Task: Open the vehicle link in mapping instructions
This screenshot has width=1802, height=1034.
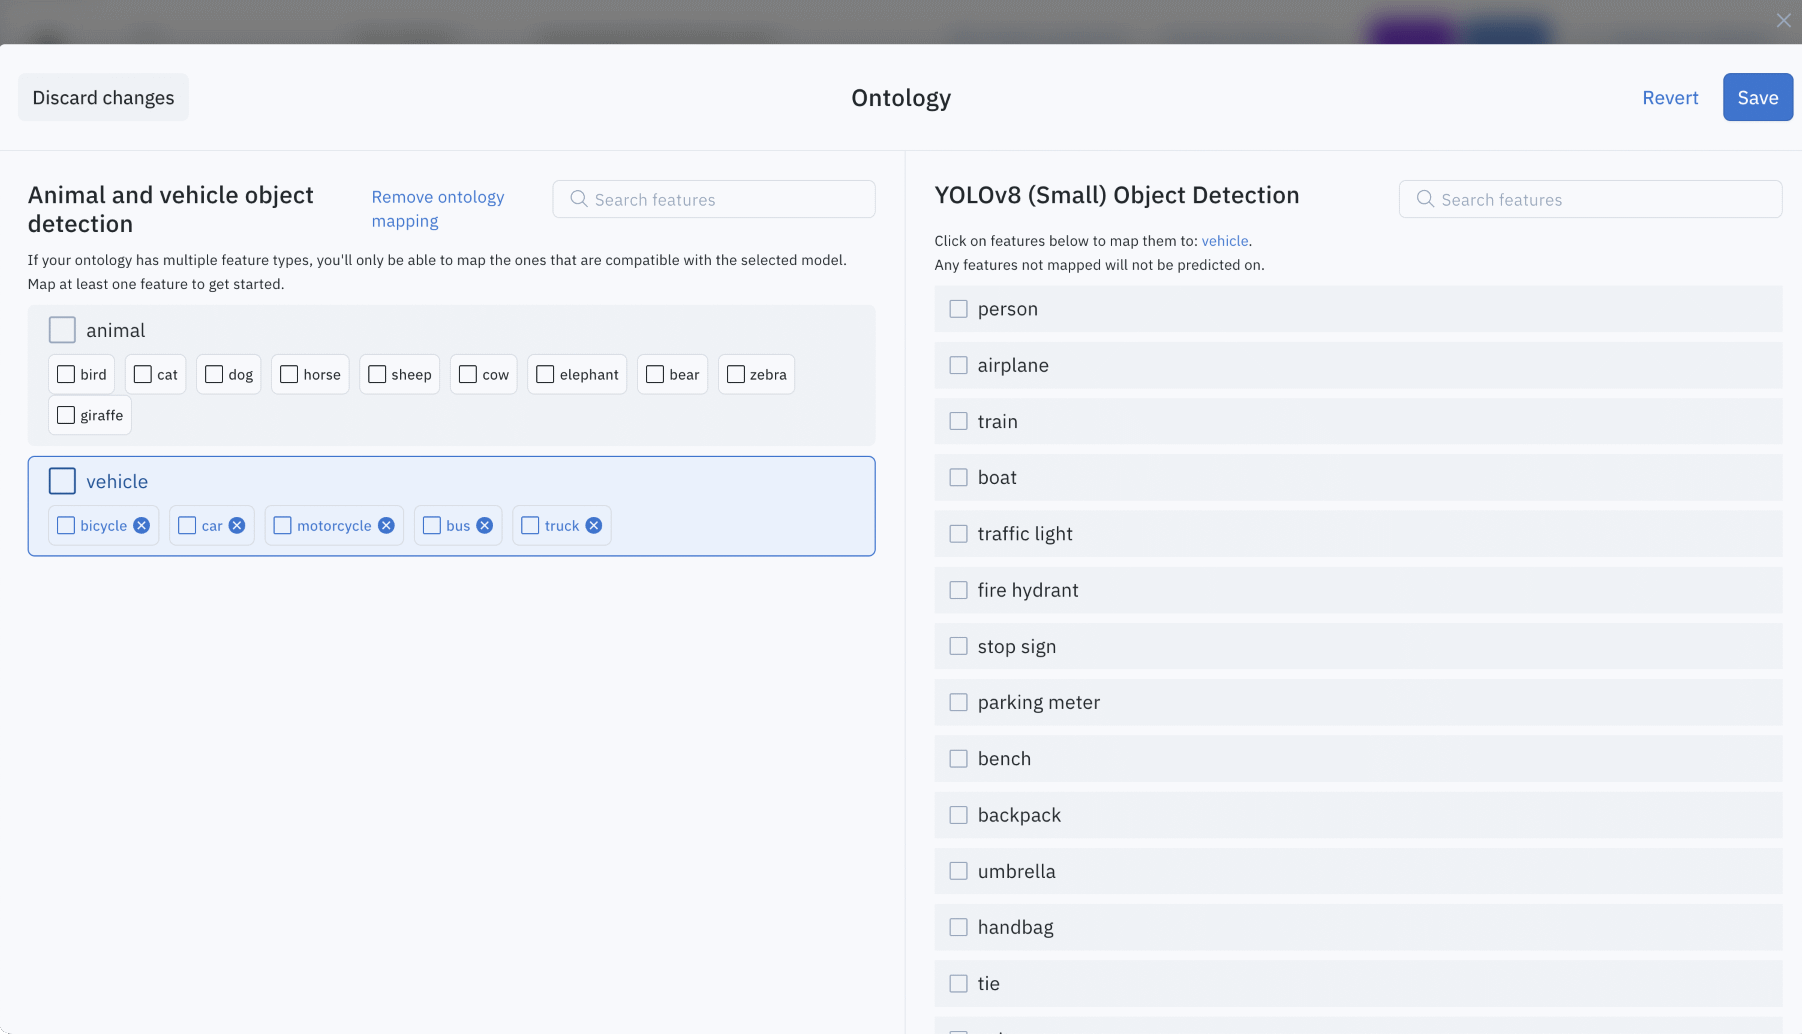Action: (1225, 241)
